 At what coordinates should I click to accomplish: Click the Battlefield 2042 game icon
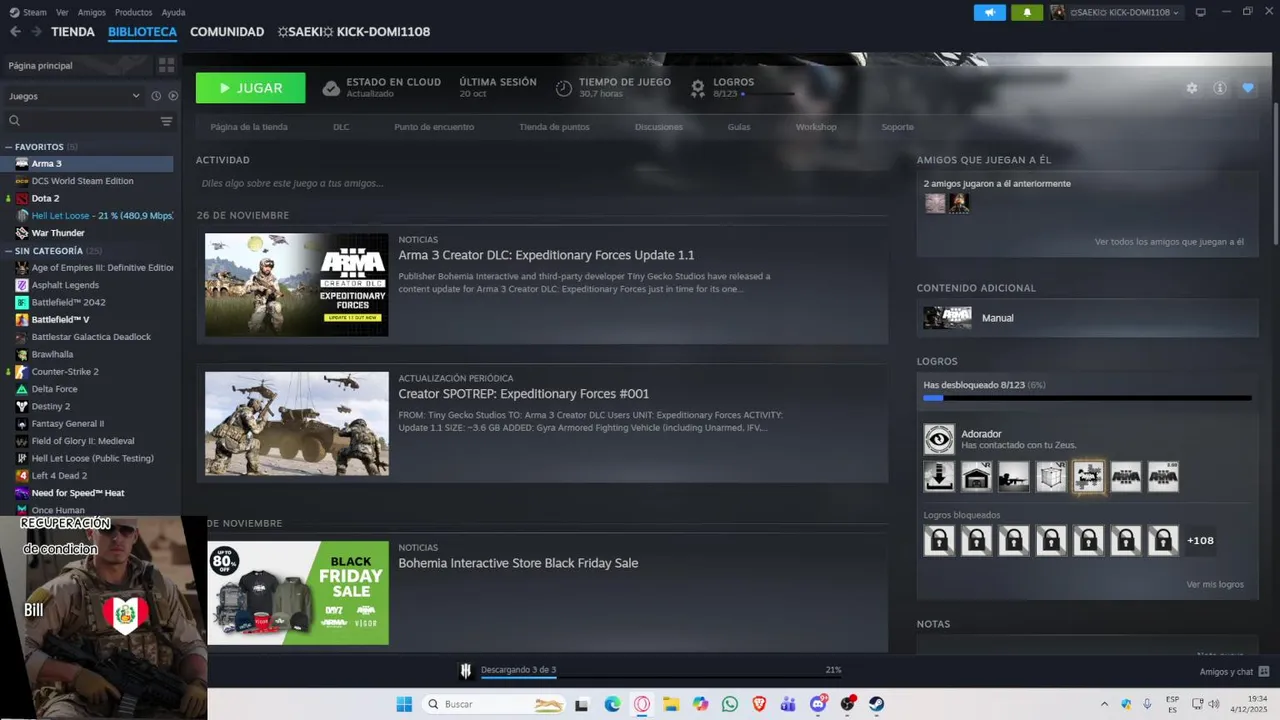22,302
